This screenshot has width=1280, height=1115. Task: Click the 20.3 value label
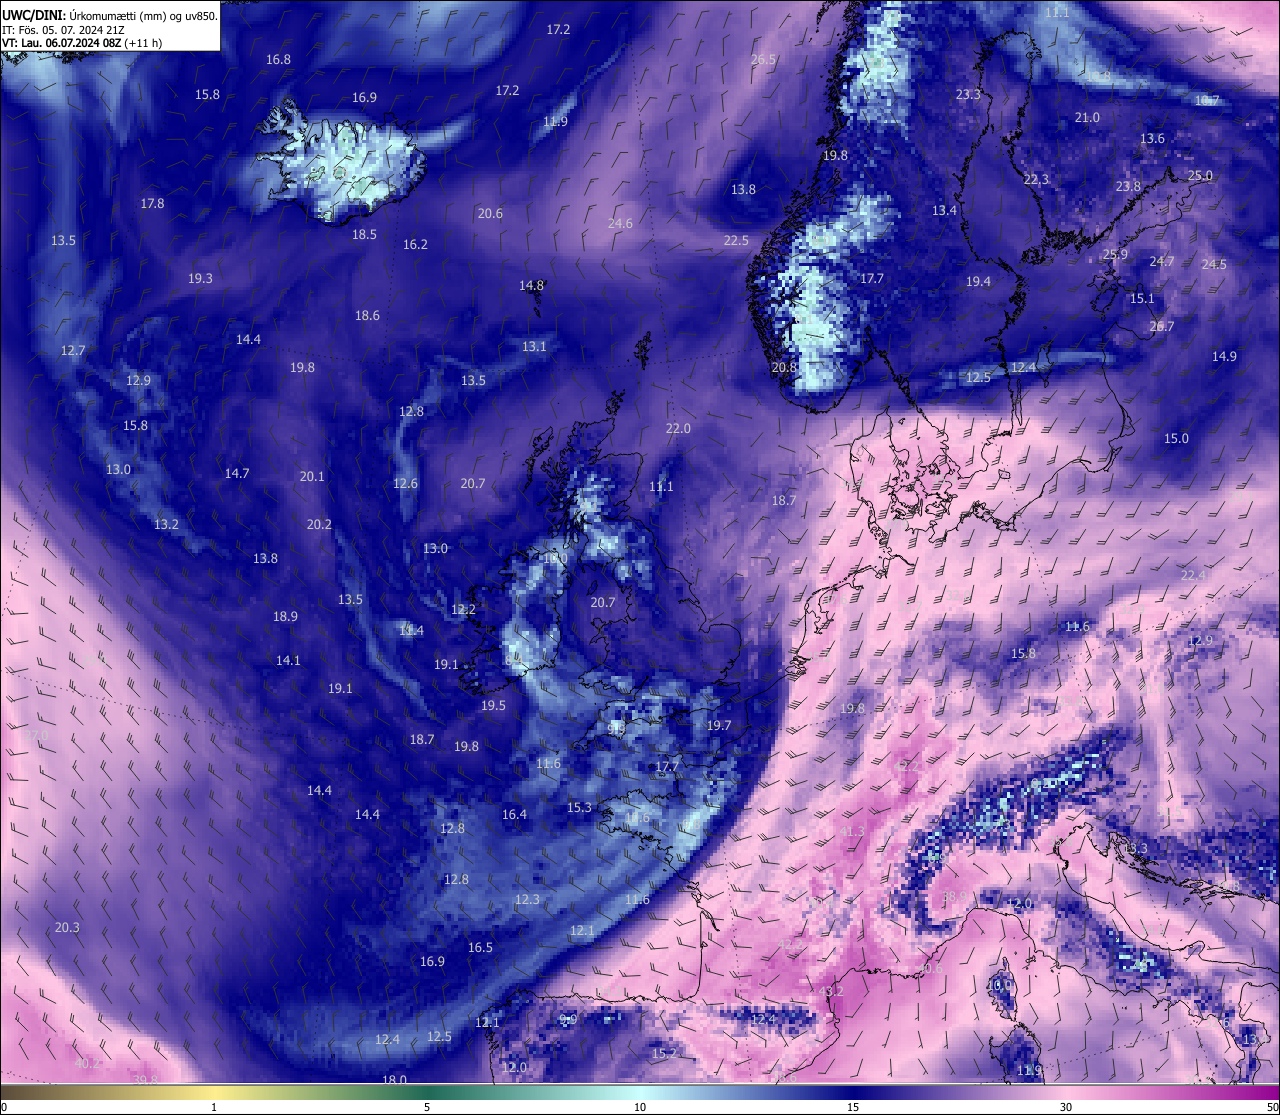click(x=67, y=928)
